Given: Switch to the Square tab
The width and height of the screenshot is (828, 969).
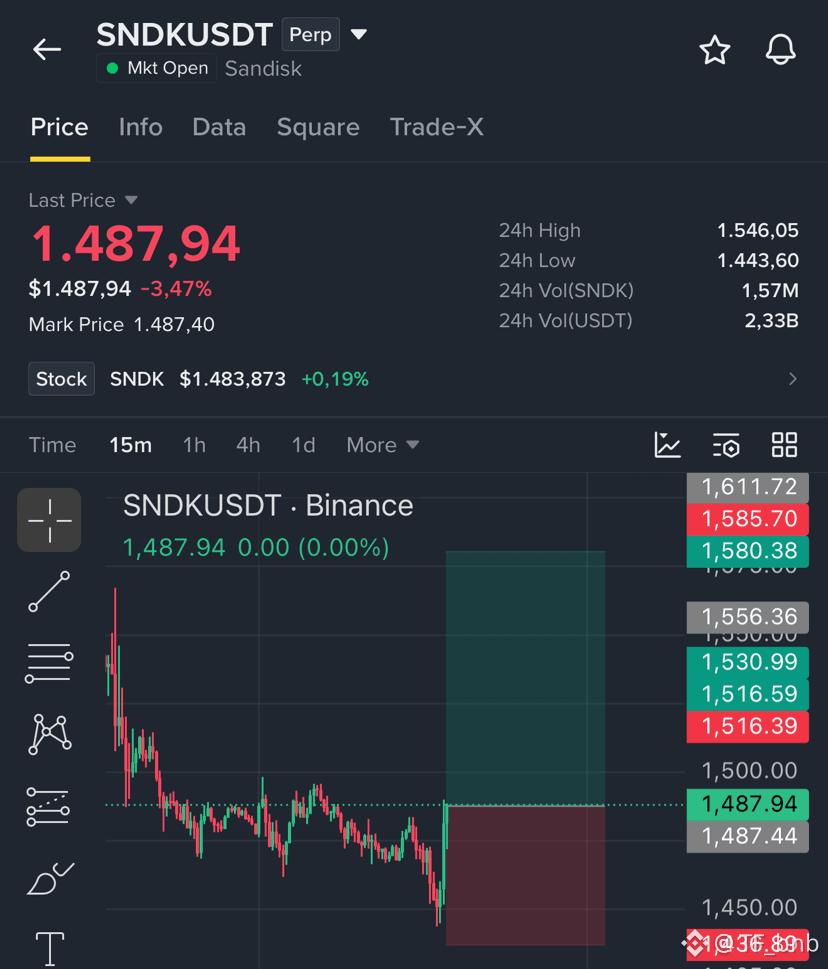Looking at the screenshot, I should tap(318, 127).
